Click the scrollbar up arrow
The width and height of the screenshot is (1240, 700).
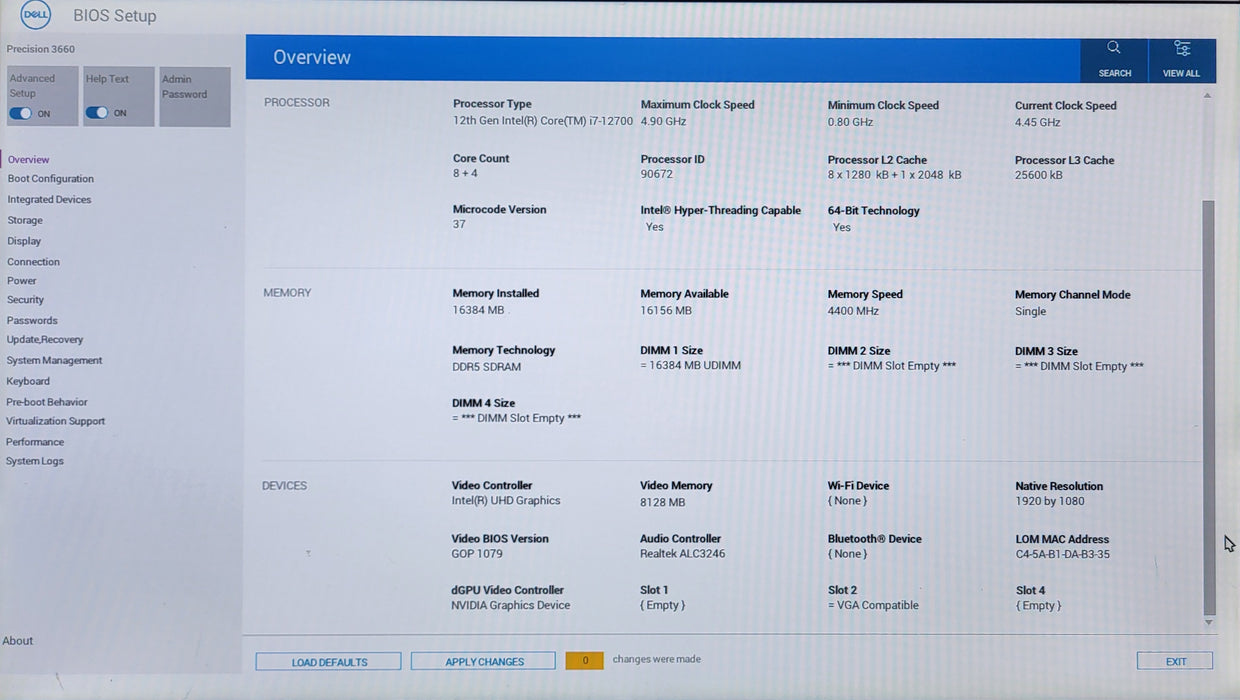(1208, 95)
